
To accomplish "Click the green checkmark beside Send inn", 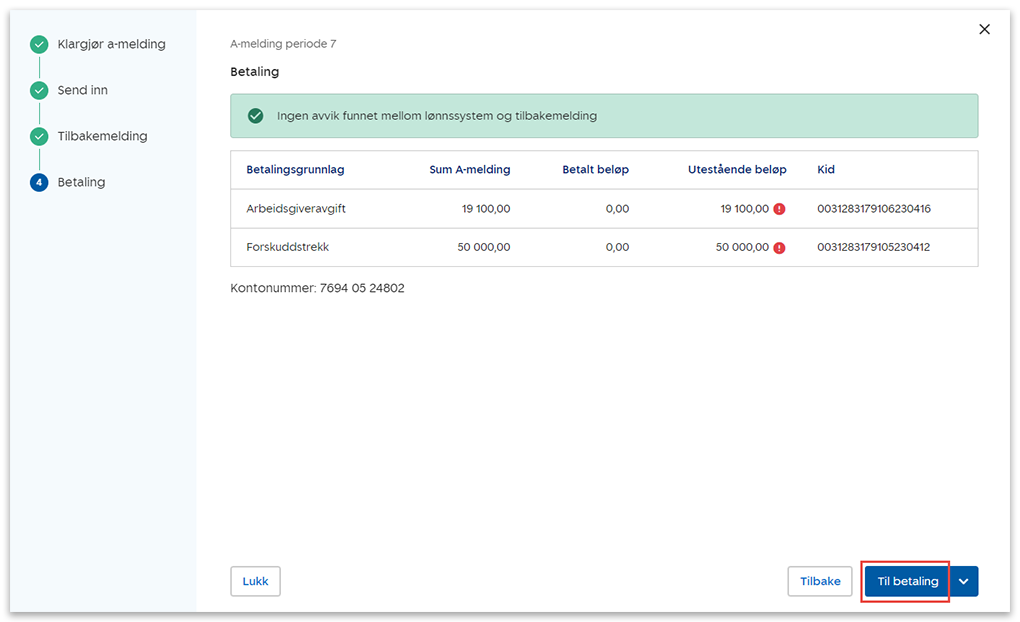I will (x=39, y=90).
